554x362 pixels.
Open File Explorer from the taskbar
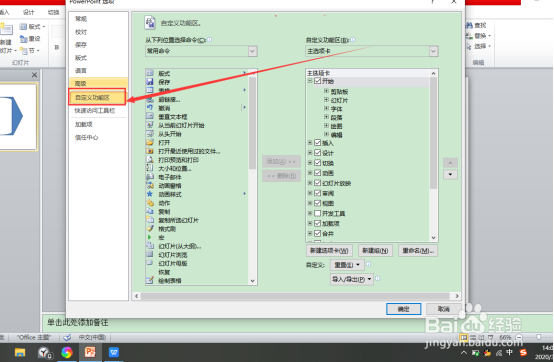(20, 352)
